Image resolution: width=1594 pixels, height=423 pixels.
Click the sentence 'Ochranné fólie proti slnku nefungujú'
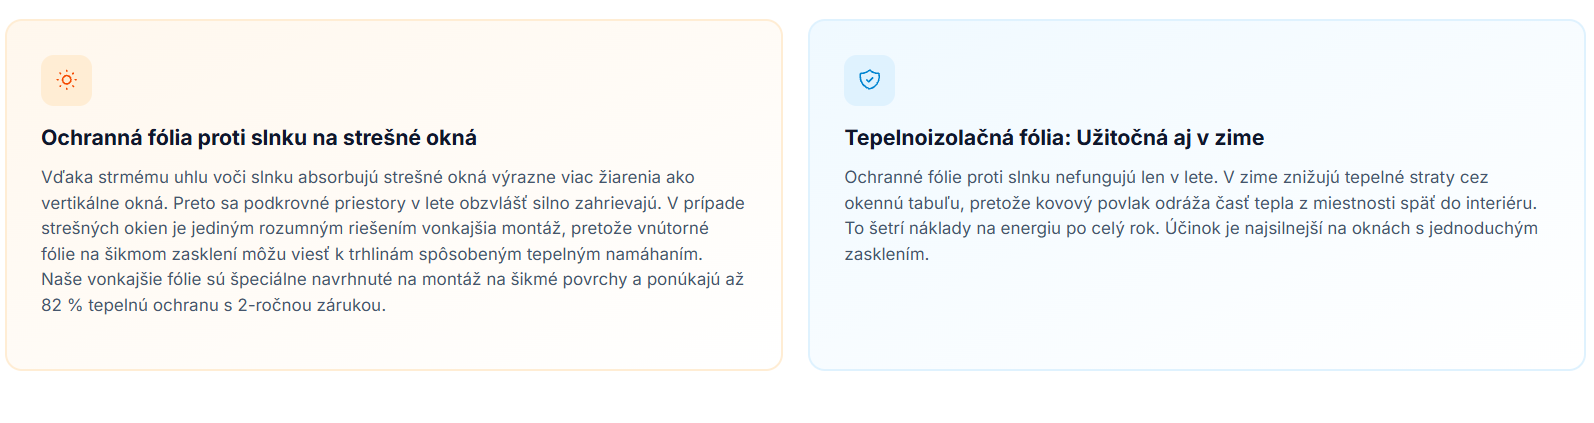point(1031,178)
